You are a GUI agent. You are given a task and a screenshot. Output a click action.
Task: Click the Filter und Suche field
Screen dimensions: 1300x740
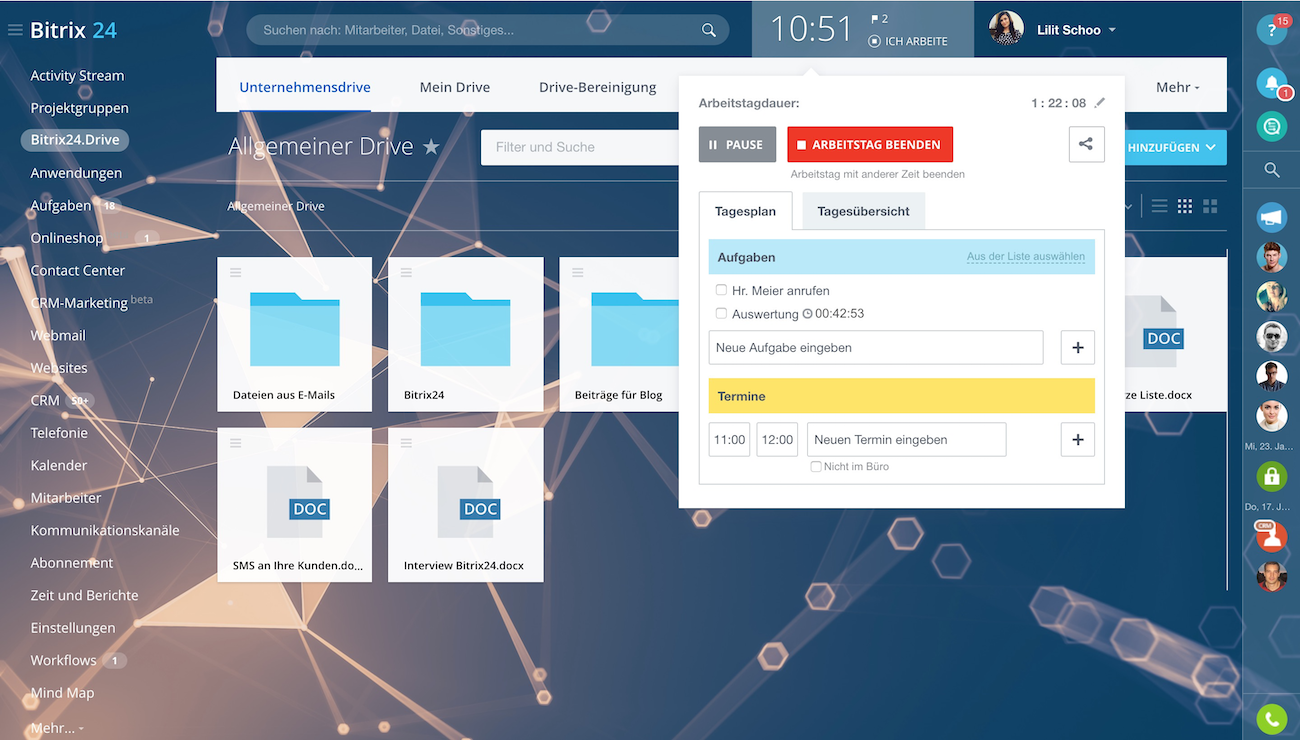(580, 147)
